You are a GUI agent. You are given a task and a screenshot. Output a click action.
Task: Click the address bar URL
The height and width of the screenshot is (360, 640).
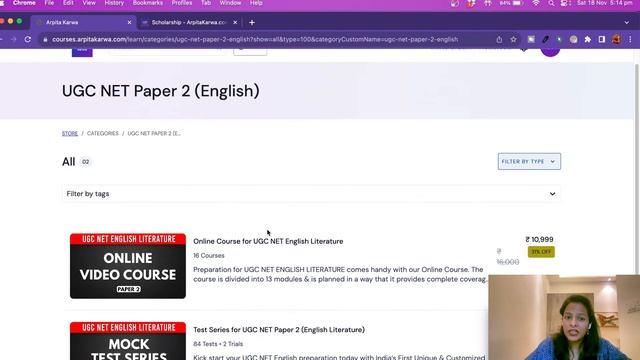pos(255,40)
